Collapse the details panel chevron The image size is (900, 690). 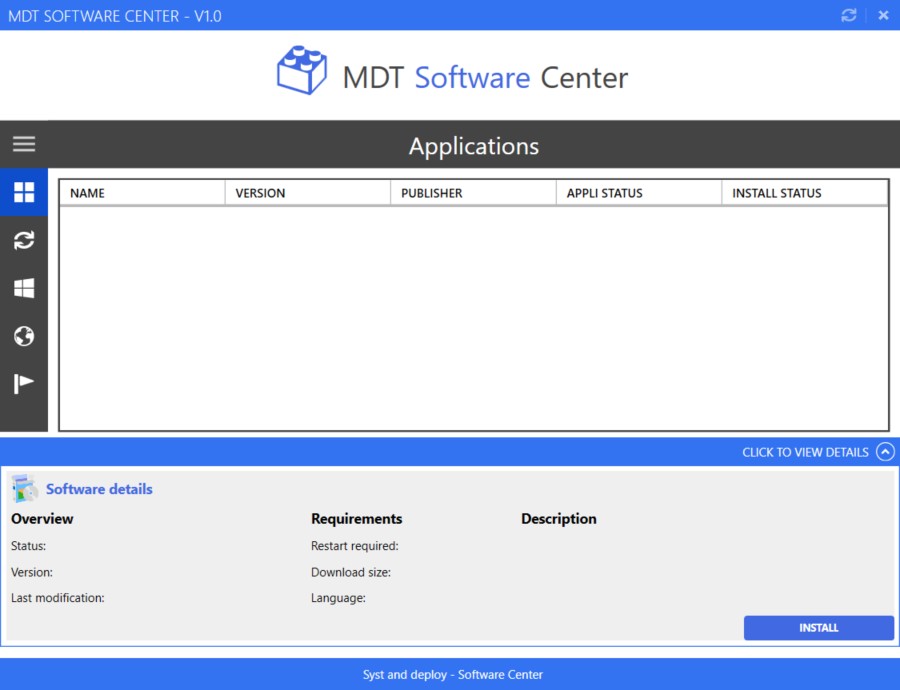(885, 451)
